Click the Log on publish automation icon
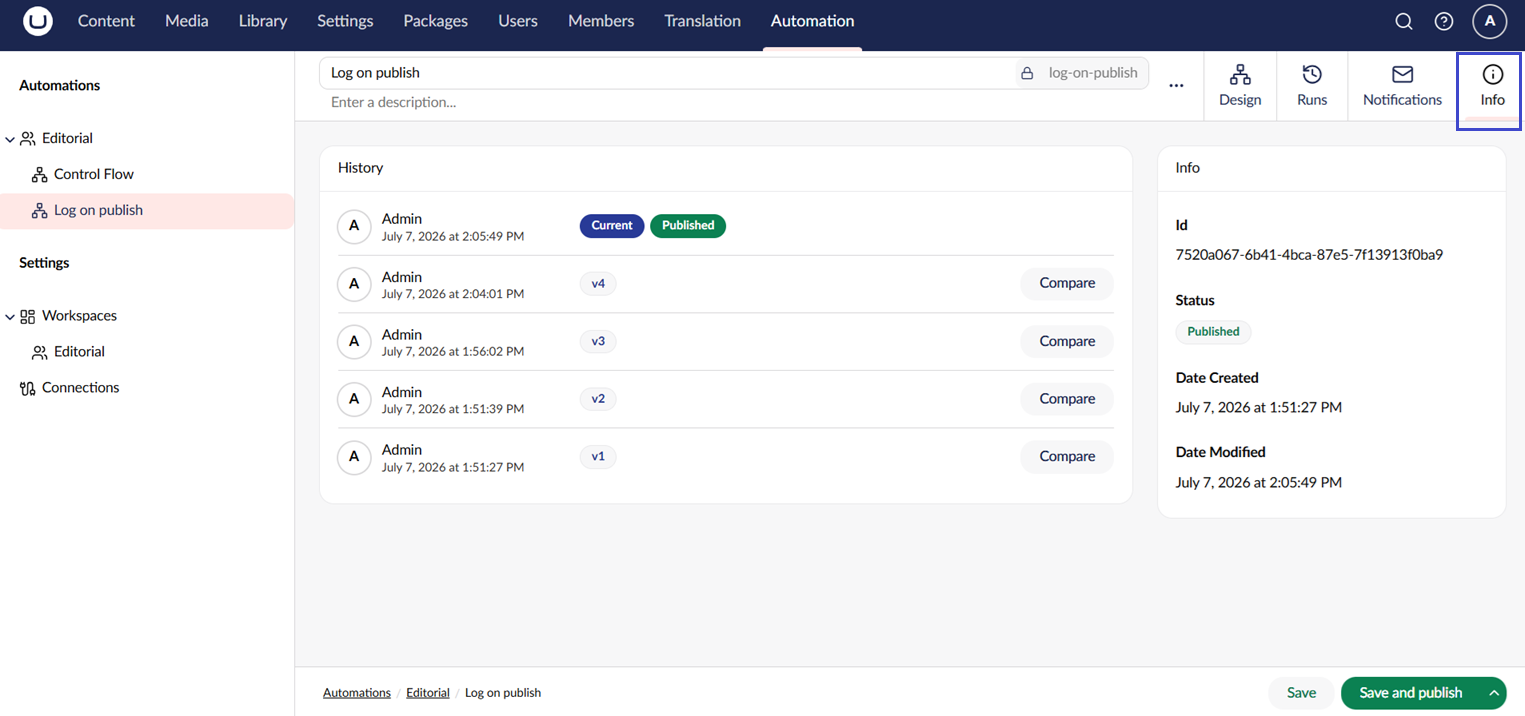 40,210
